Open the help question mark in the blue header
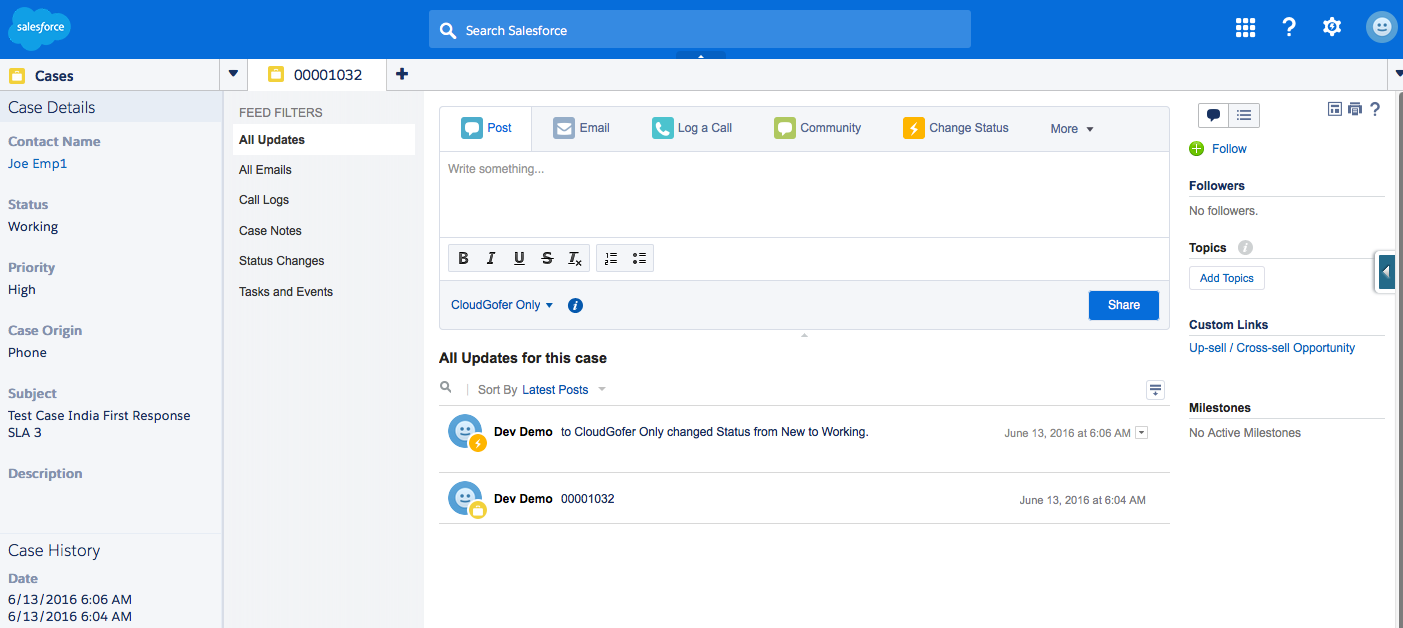Image resolution: width=1403 pixels, height=628 pixels. pyautogui.click(x=1289, y=28)
